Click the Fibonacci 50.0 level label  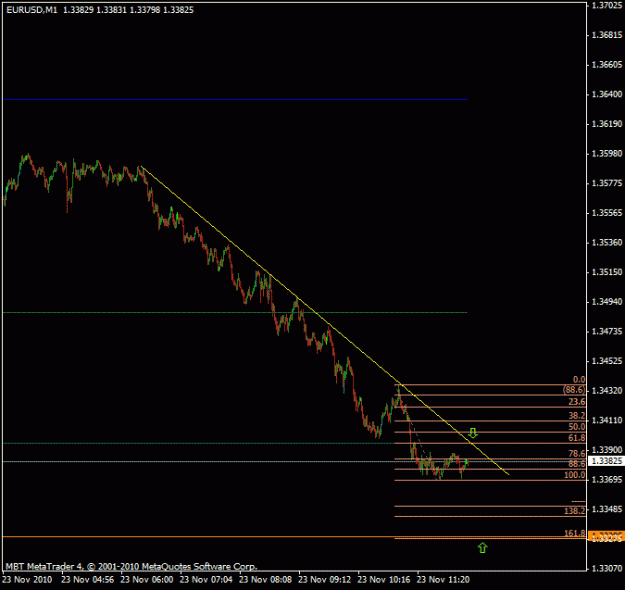577,427
